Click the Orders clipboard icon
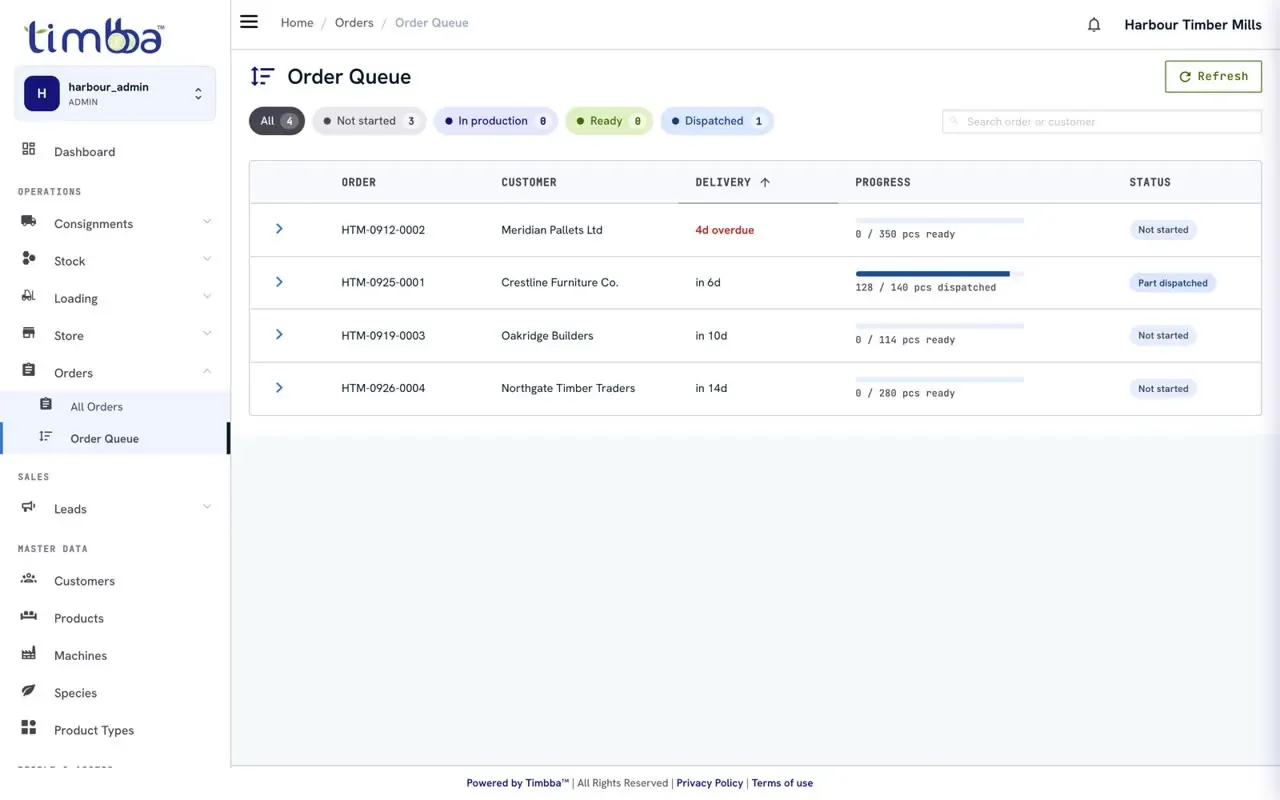 click(29, 370)
